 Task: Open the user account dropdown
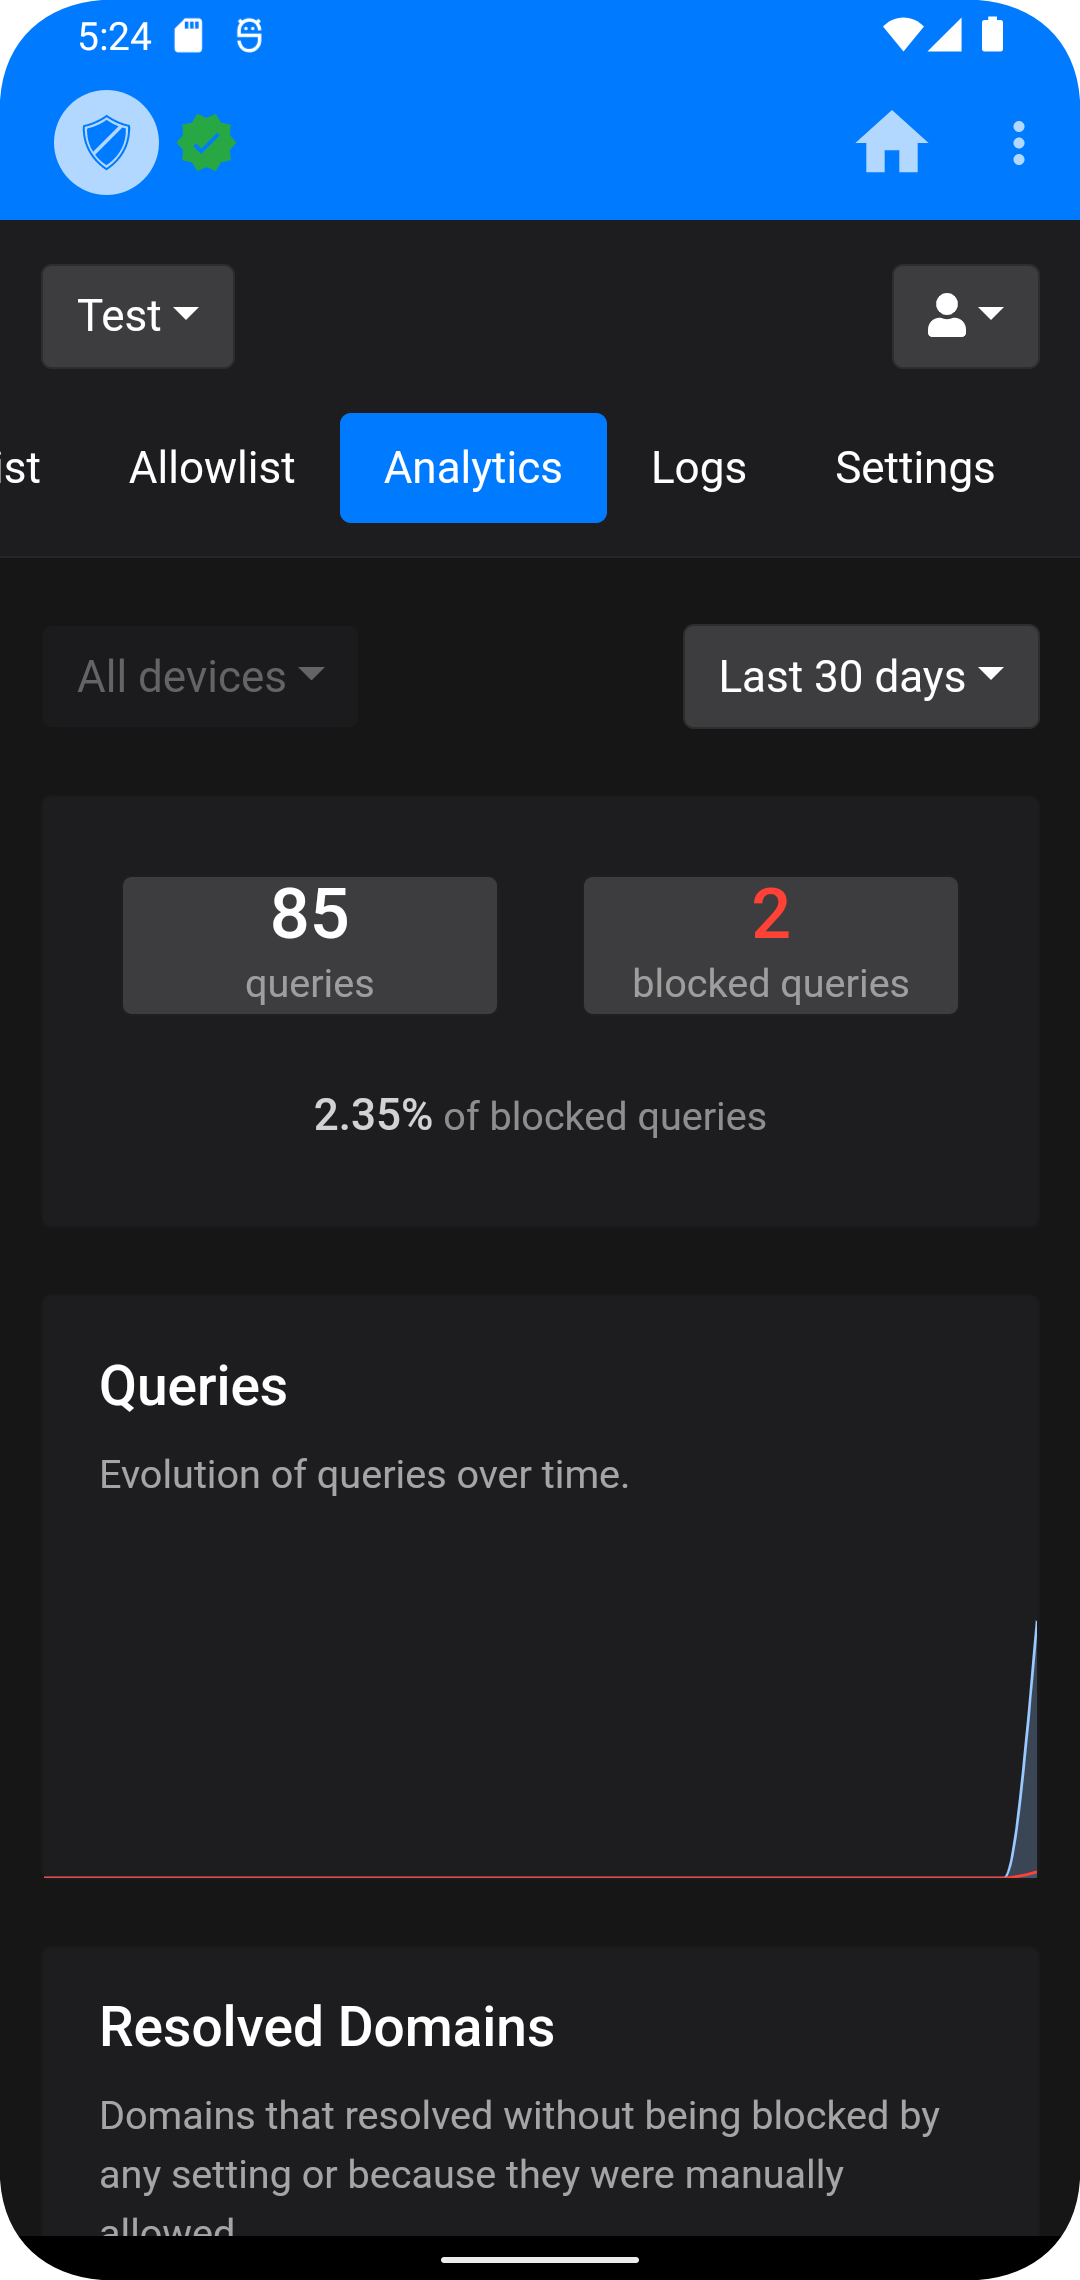pyautogui.click(x=965, y=316)
